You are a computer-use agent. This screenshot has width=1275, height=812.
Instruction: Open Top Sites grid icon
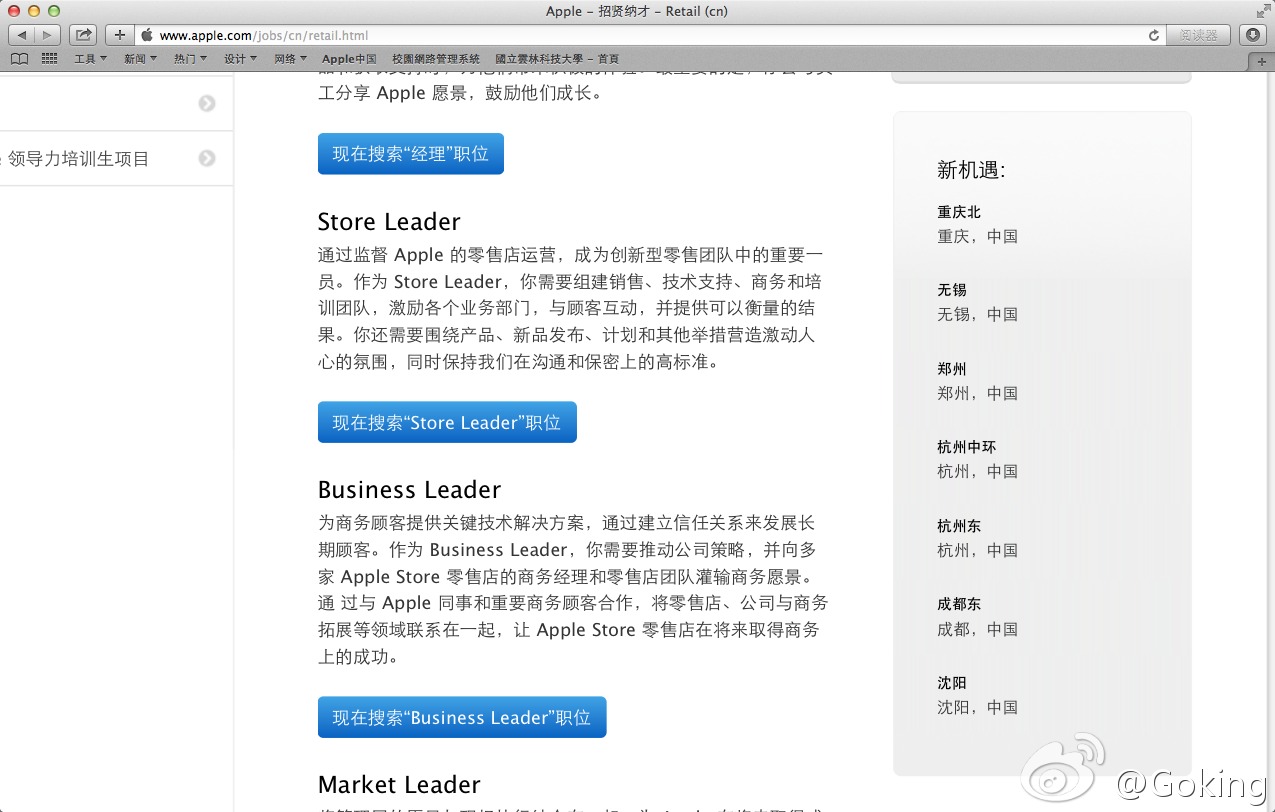coord(49,59)
